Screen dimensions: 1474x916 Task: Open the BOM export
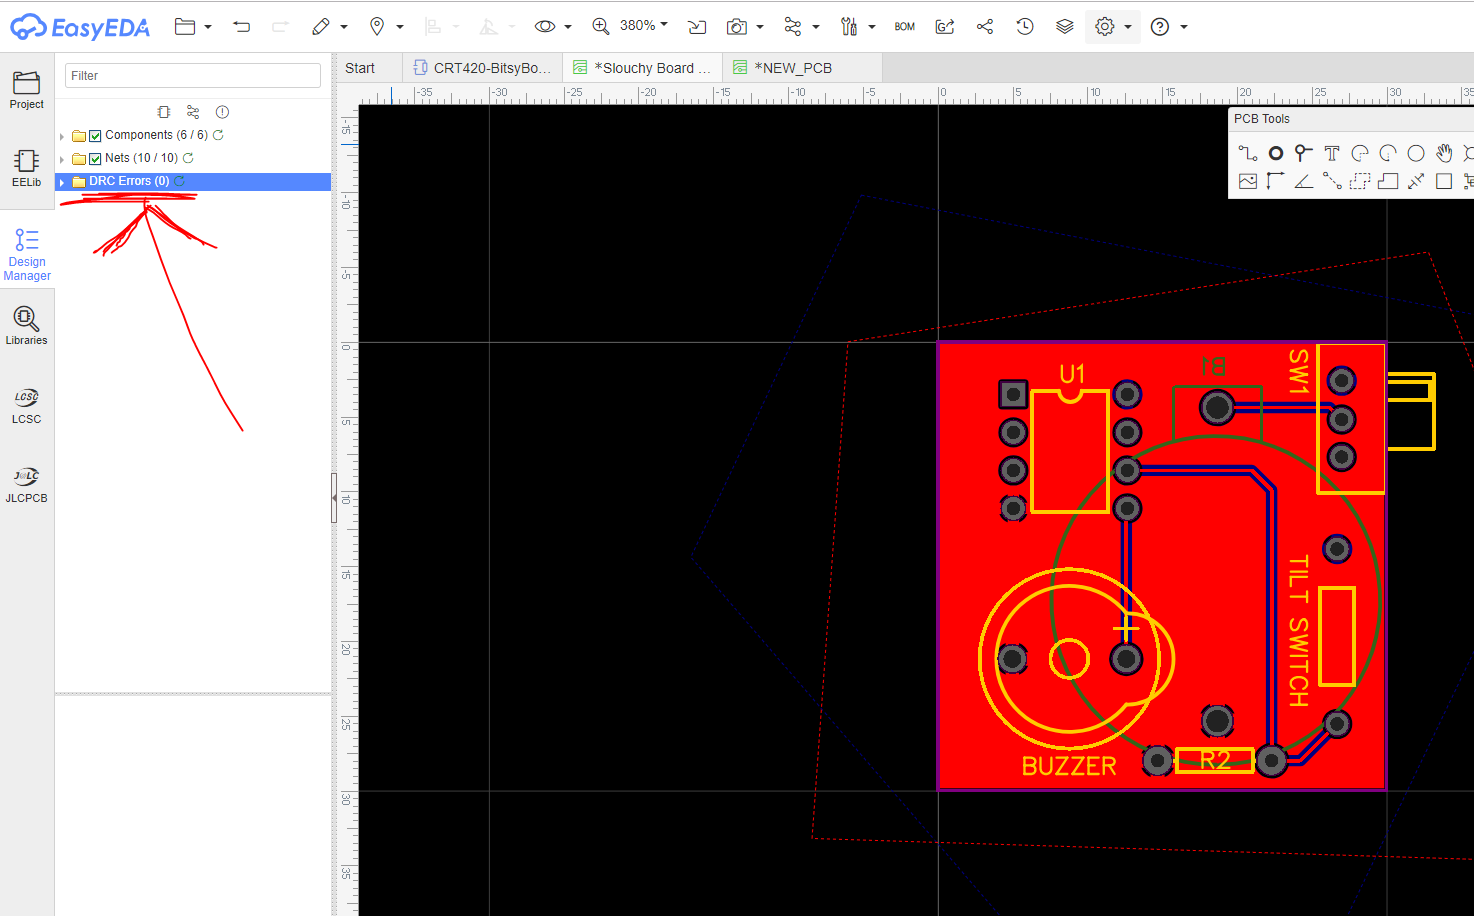tap(904, 27)
